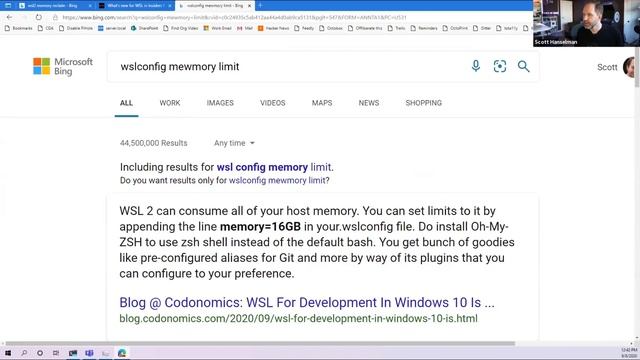This screenshot has height=360, width=640.
Task: Switch to IMAGES results tab
Action: 220,103
